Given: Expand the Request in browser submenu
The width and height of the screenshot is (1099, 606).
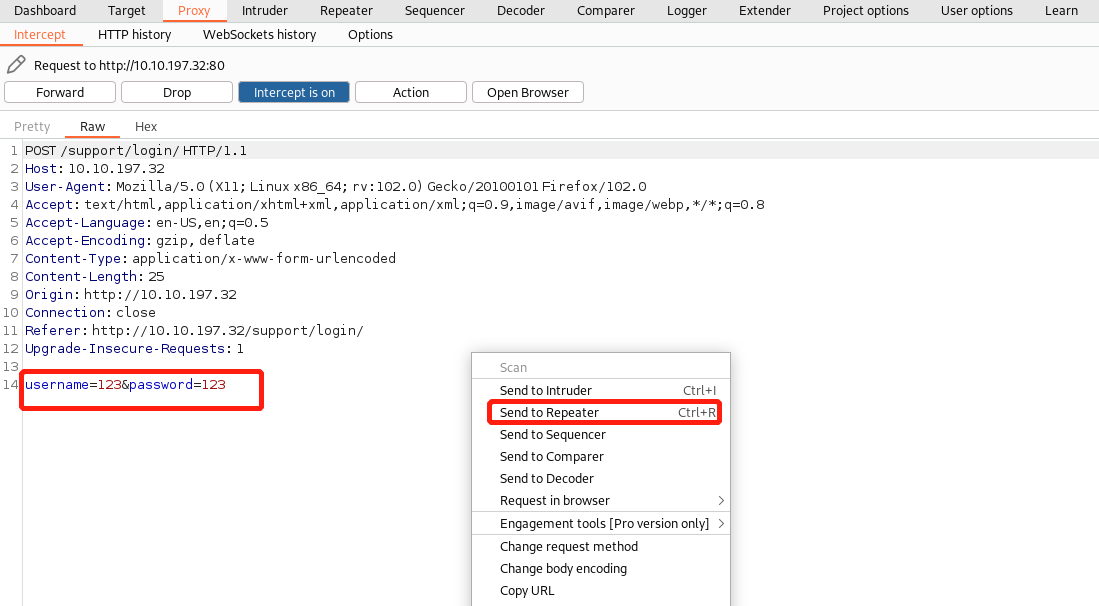Looking at the screenshot, I should point(721,500).
